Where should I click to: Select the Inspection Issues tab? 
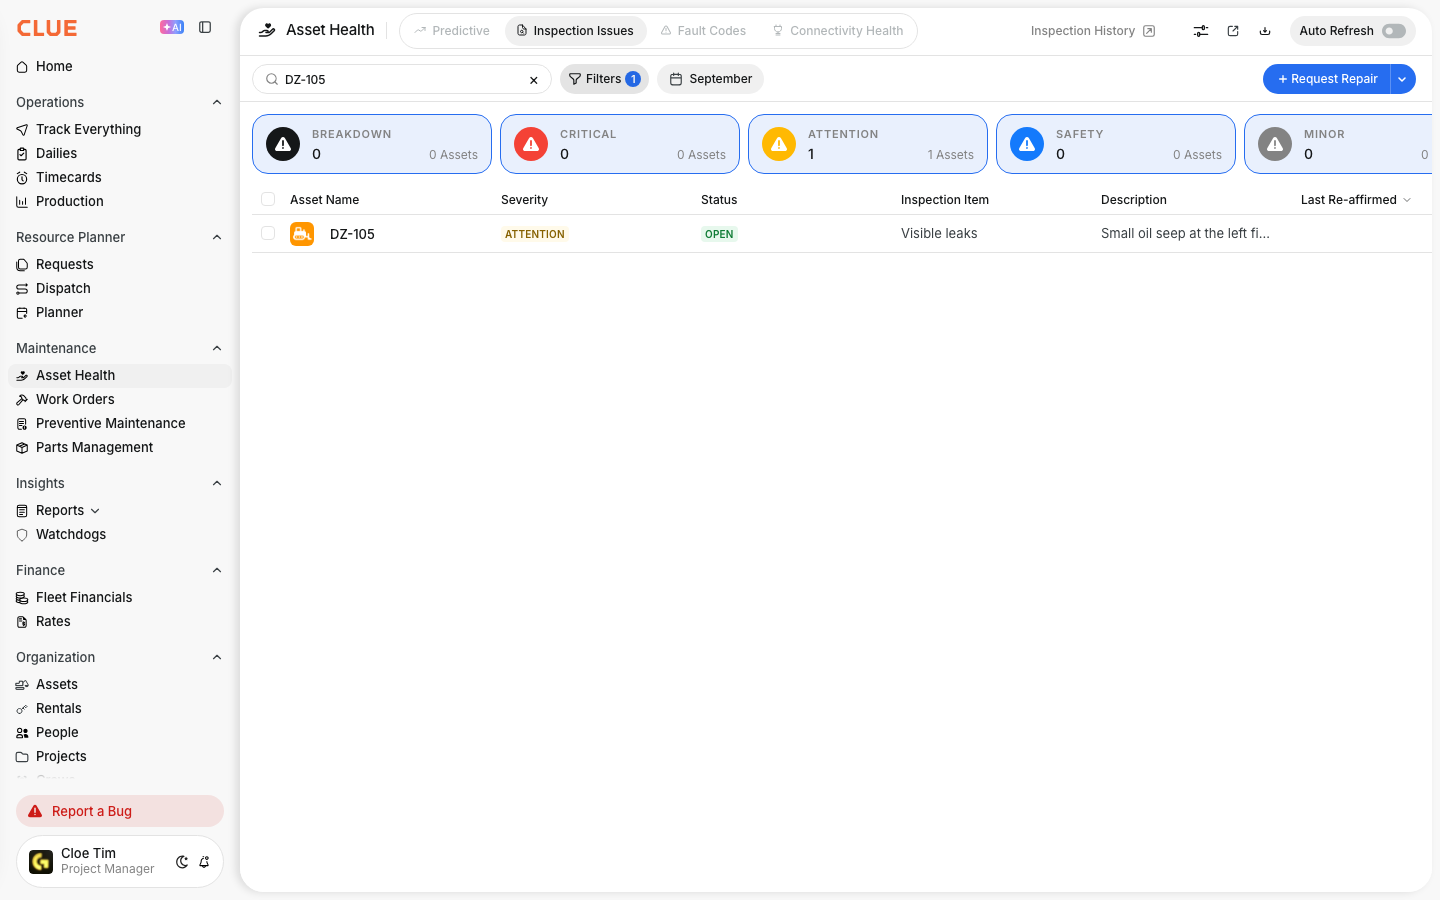point(575,31)
